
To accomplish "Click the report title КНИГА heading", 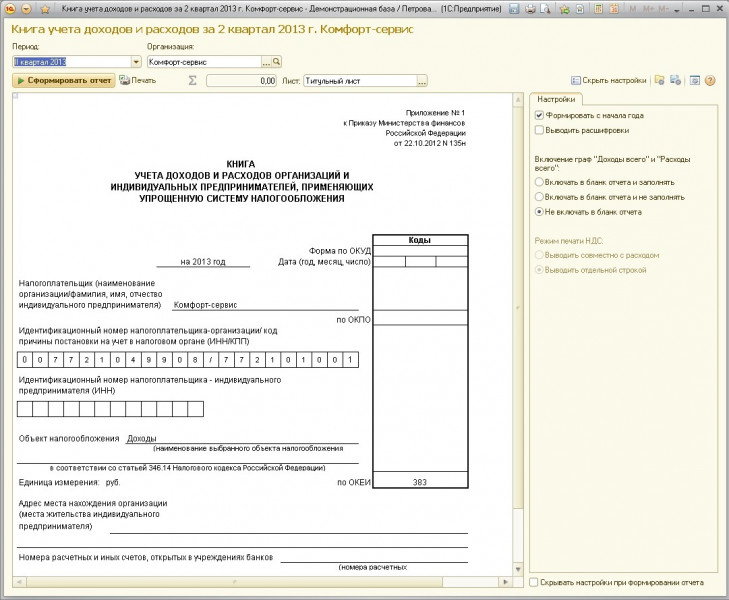I will click(x=241, y=164).
